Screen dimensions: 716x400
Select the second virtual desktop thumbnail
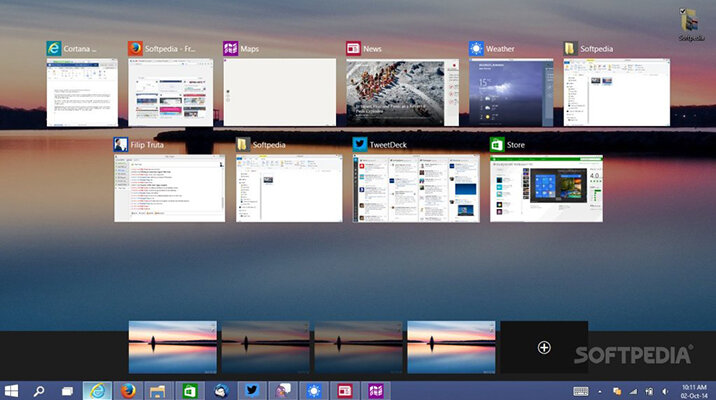point(265,347)
